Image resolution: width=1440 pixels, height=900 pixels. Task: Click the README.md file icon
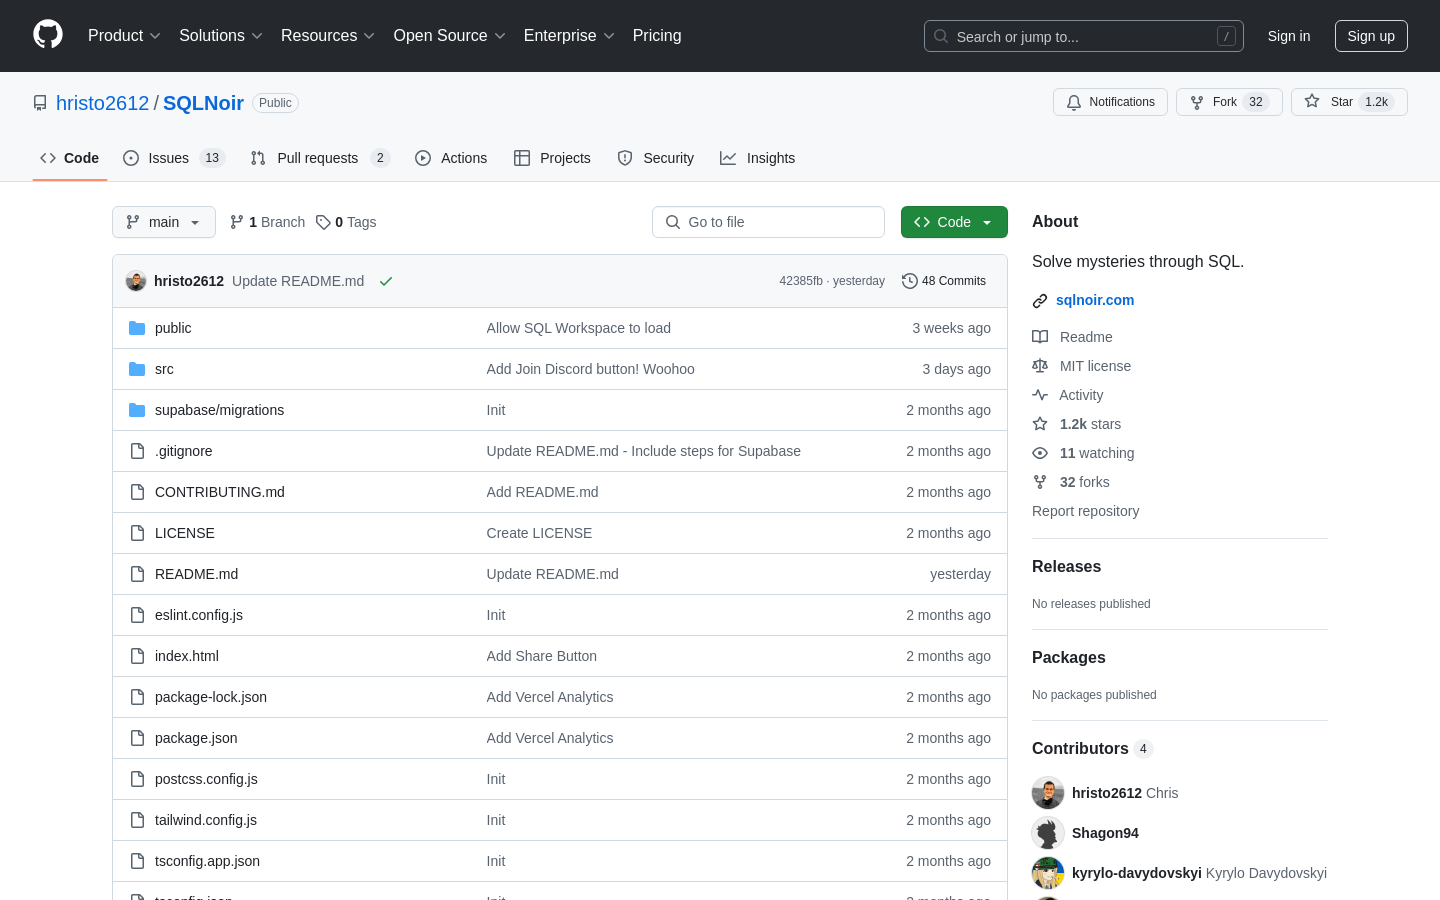(137, 574)
